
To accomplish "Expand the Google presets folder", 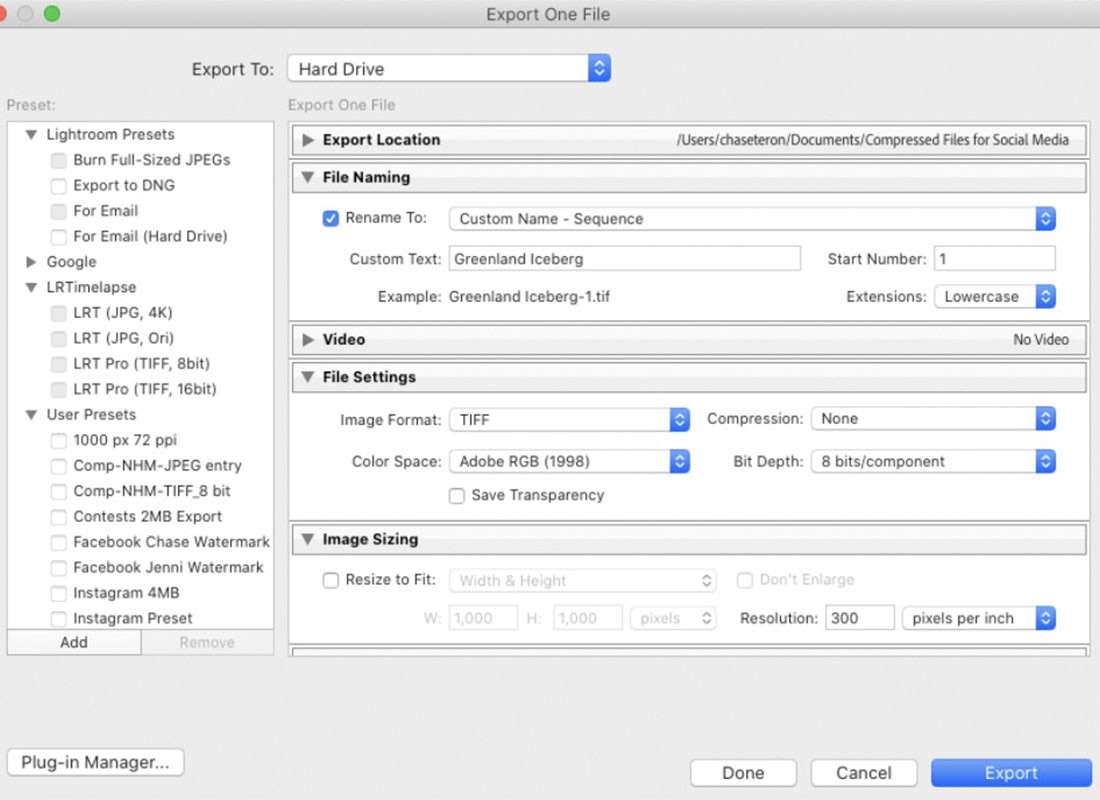I will (x=31, y=262).
